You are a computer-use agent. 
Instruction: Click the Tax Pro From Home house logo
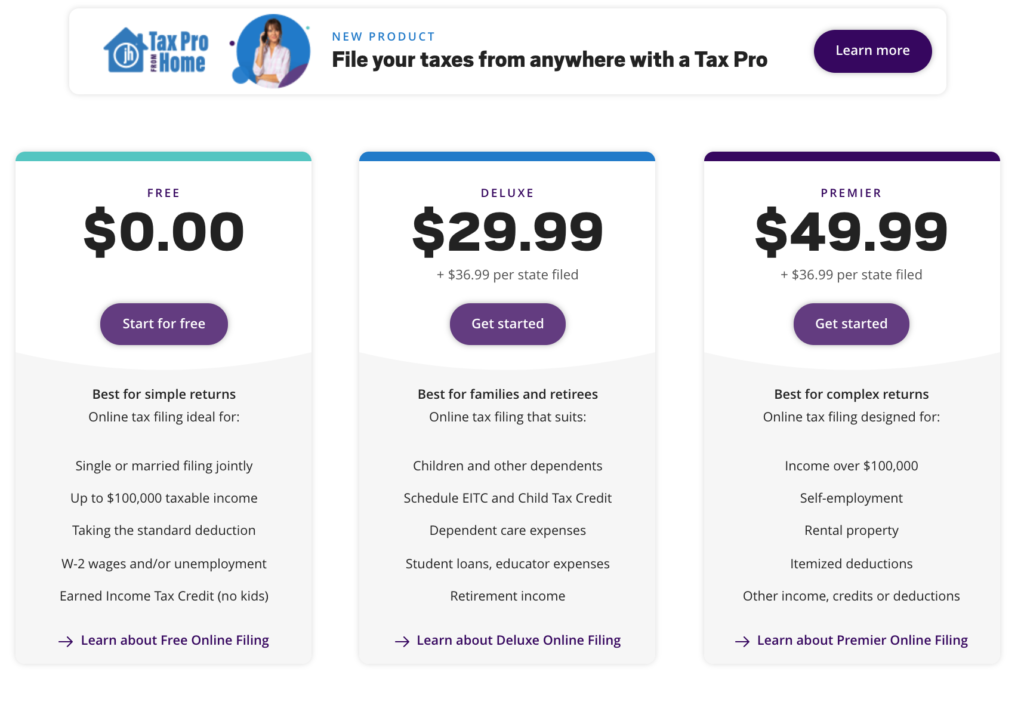tap(126, 48)
